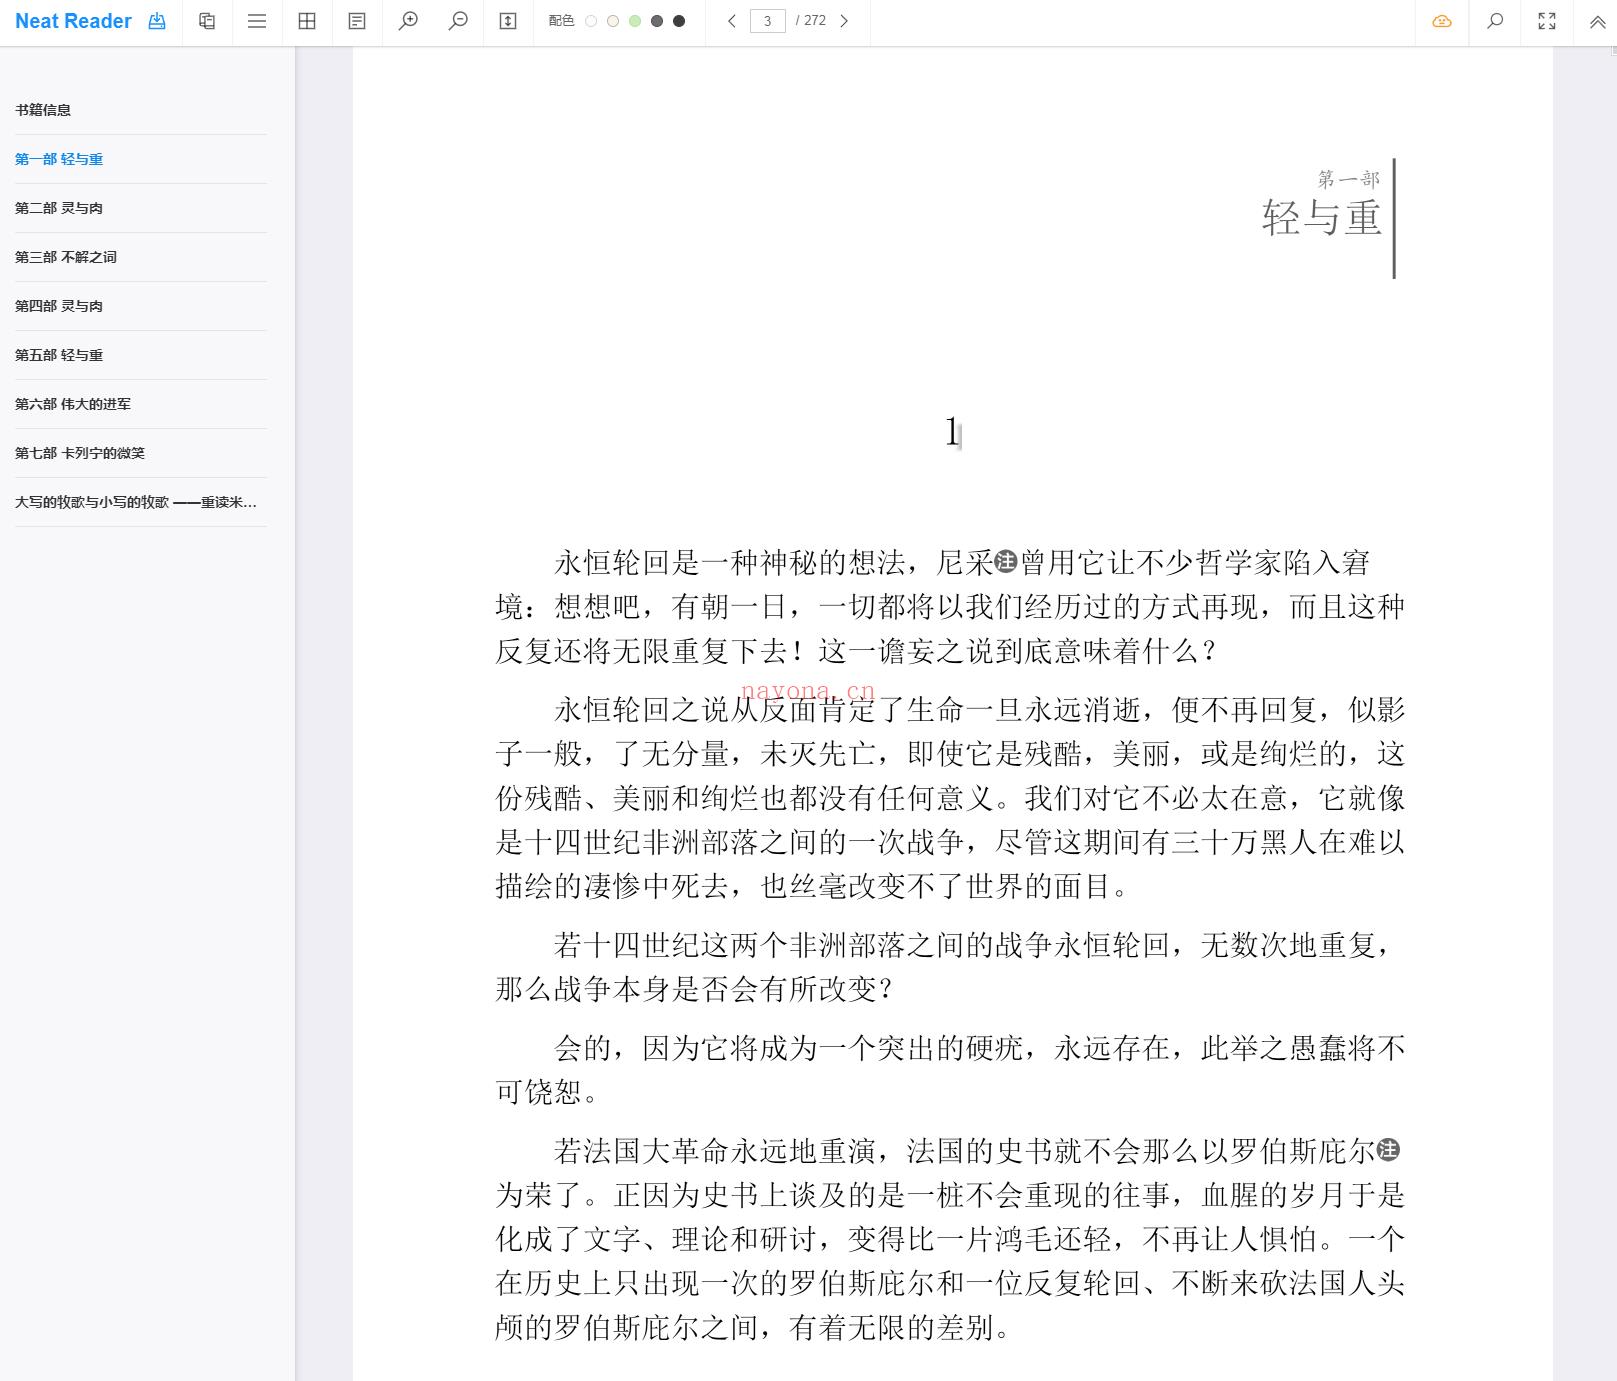
Task: Open the notes/annotations icon
Action: click(357, 21)
